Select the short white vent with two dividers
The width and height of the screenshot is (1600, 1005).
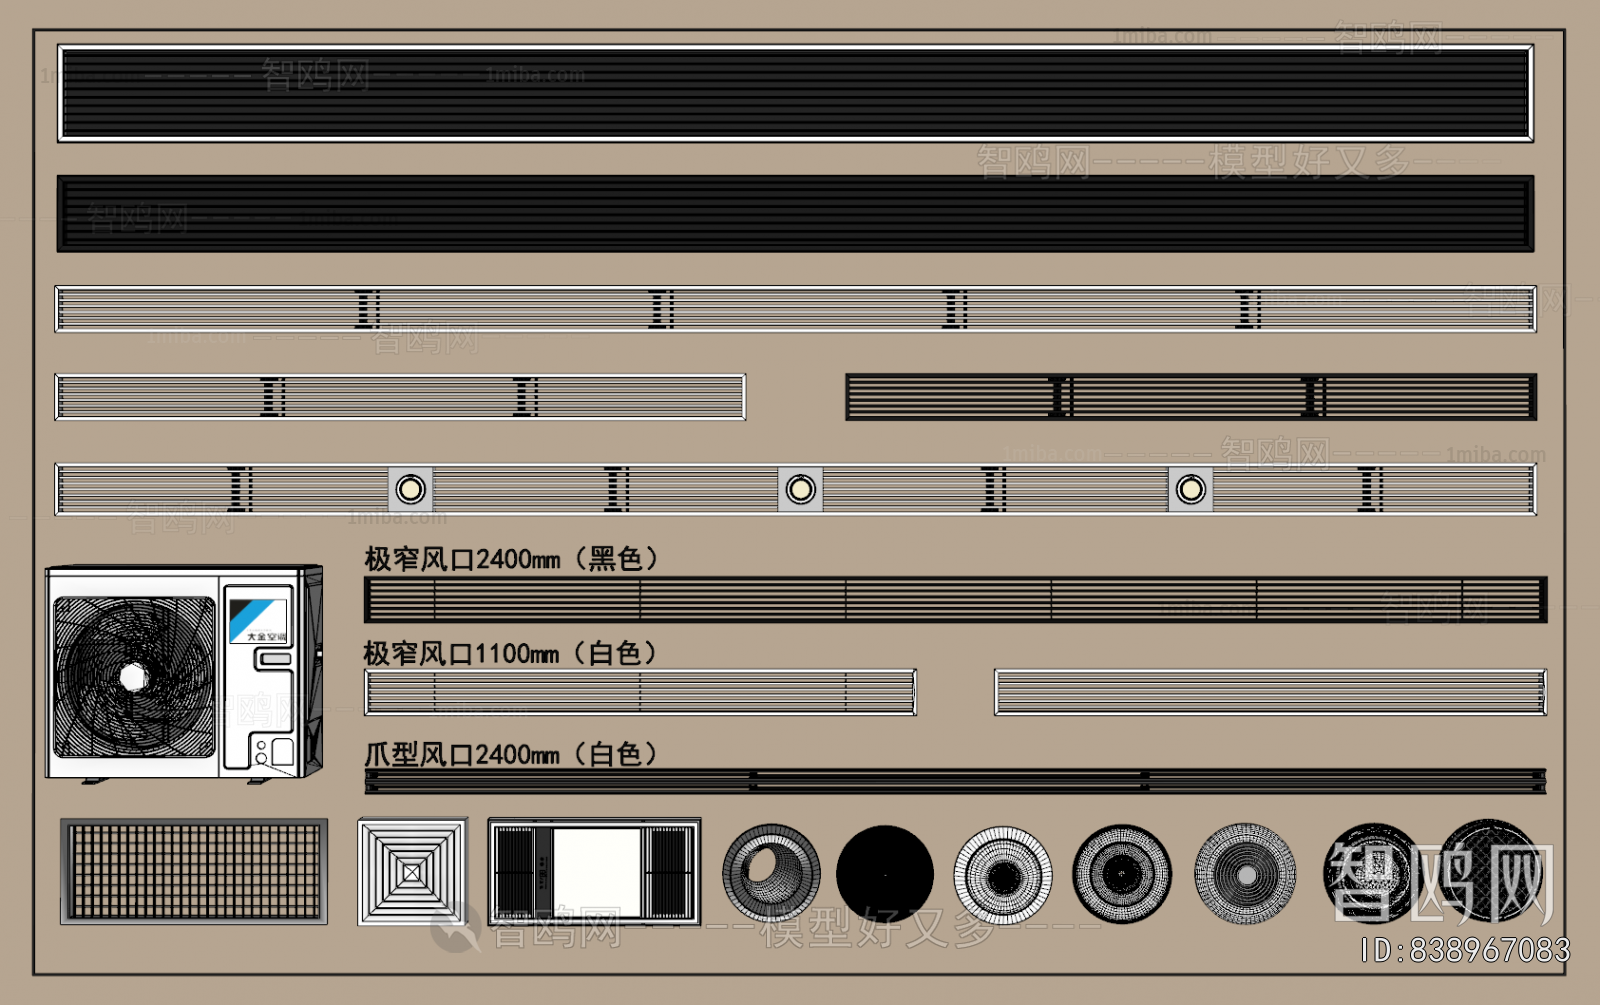click(400, 397)
